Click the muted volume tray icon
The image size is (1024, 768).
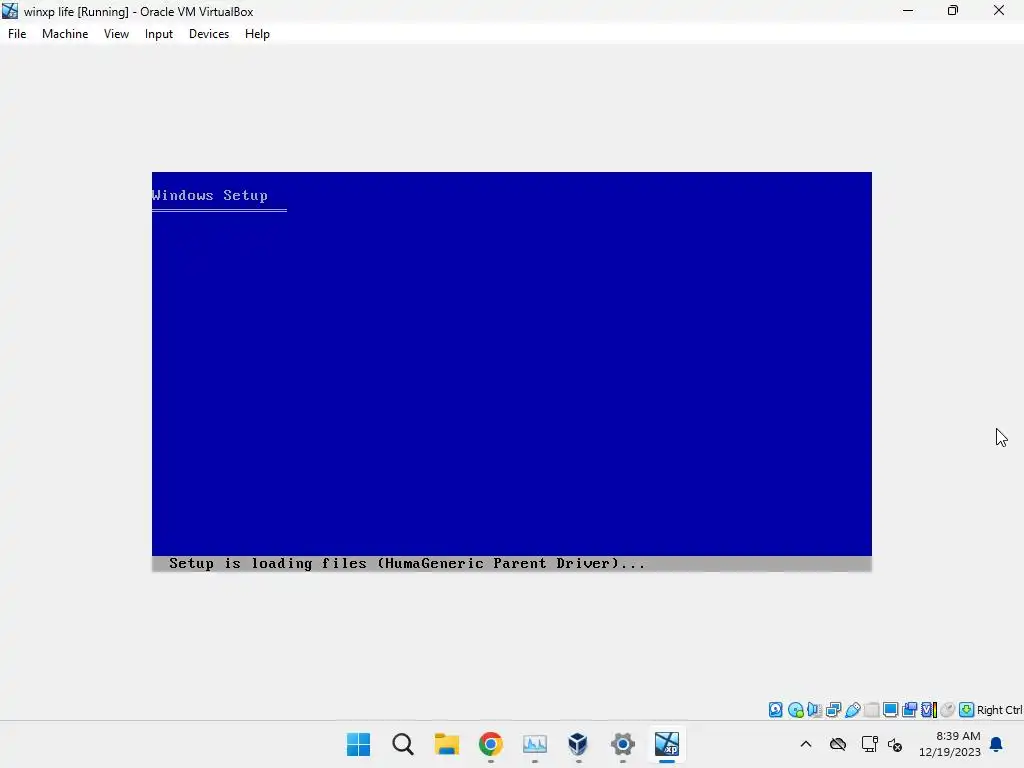tap(895, 744)
